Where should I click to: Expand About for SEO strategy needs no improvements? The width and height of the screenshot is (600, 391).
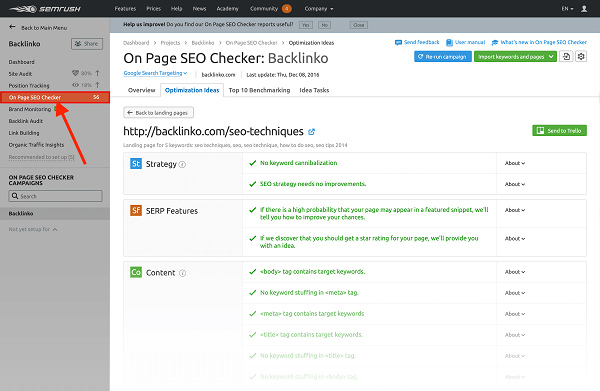tap(515, 184)
